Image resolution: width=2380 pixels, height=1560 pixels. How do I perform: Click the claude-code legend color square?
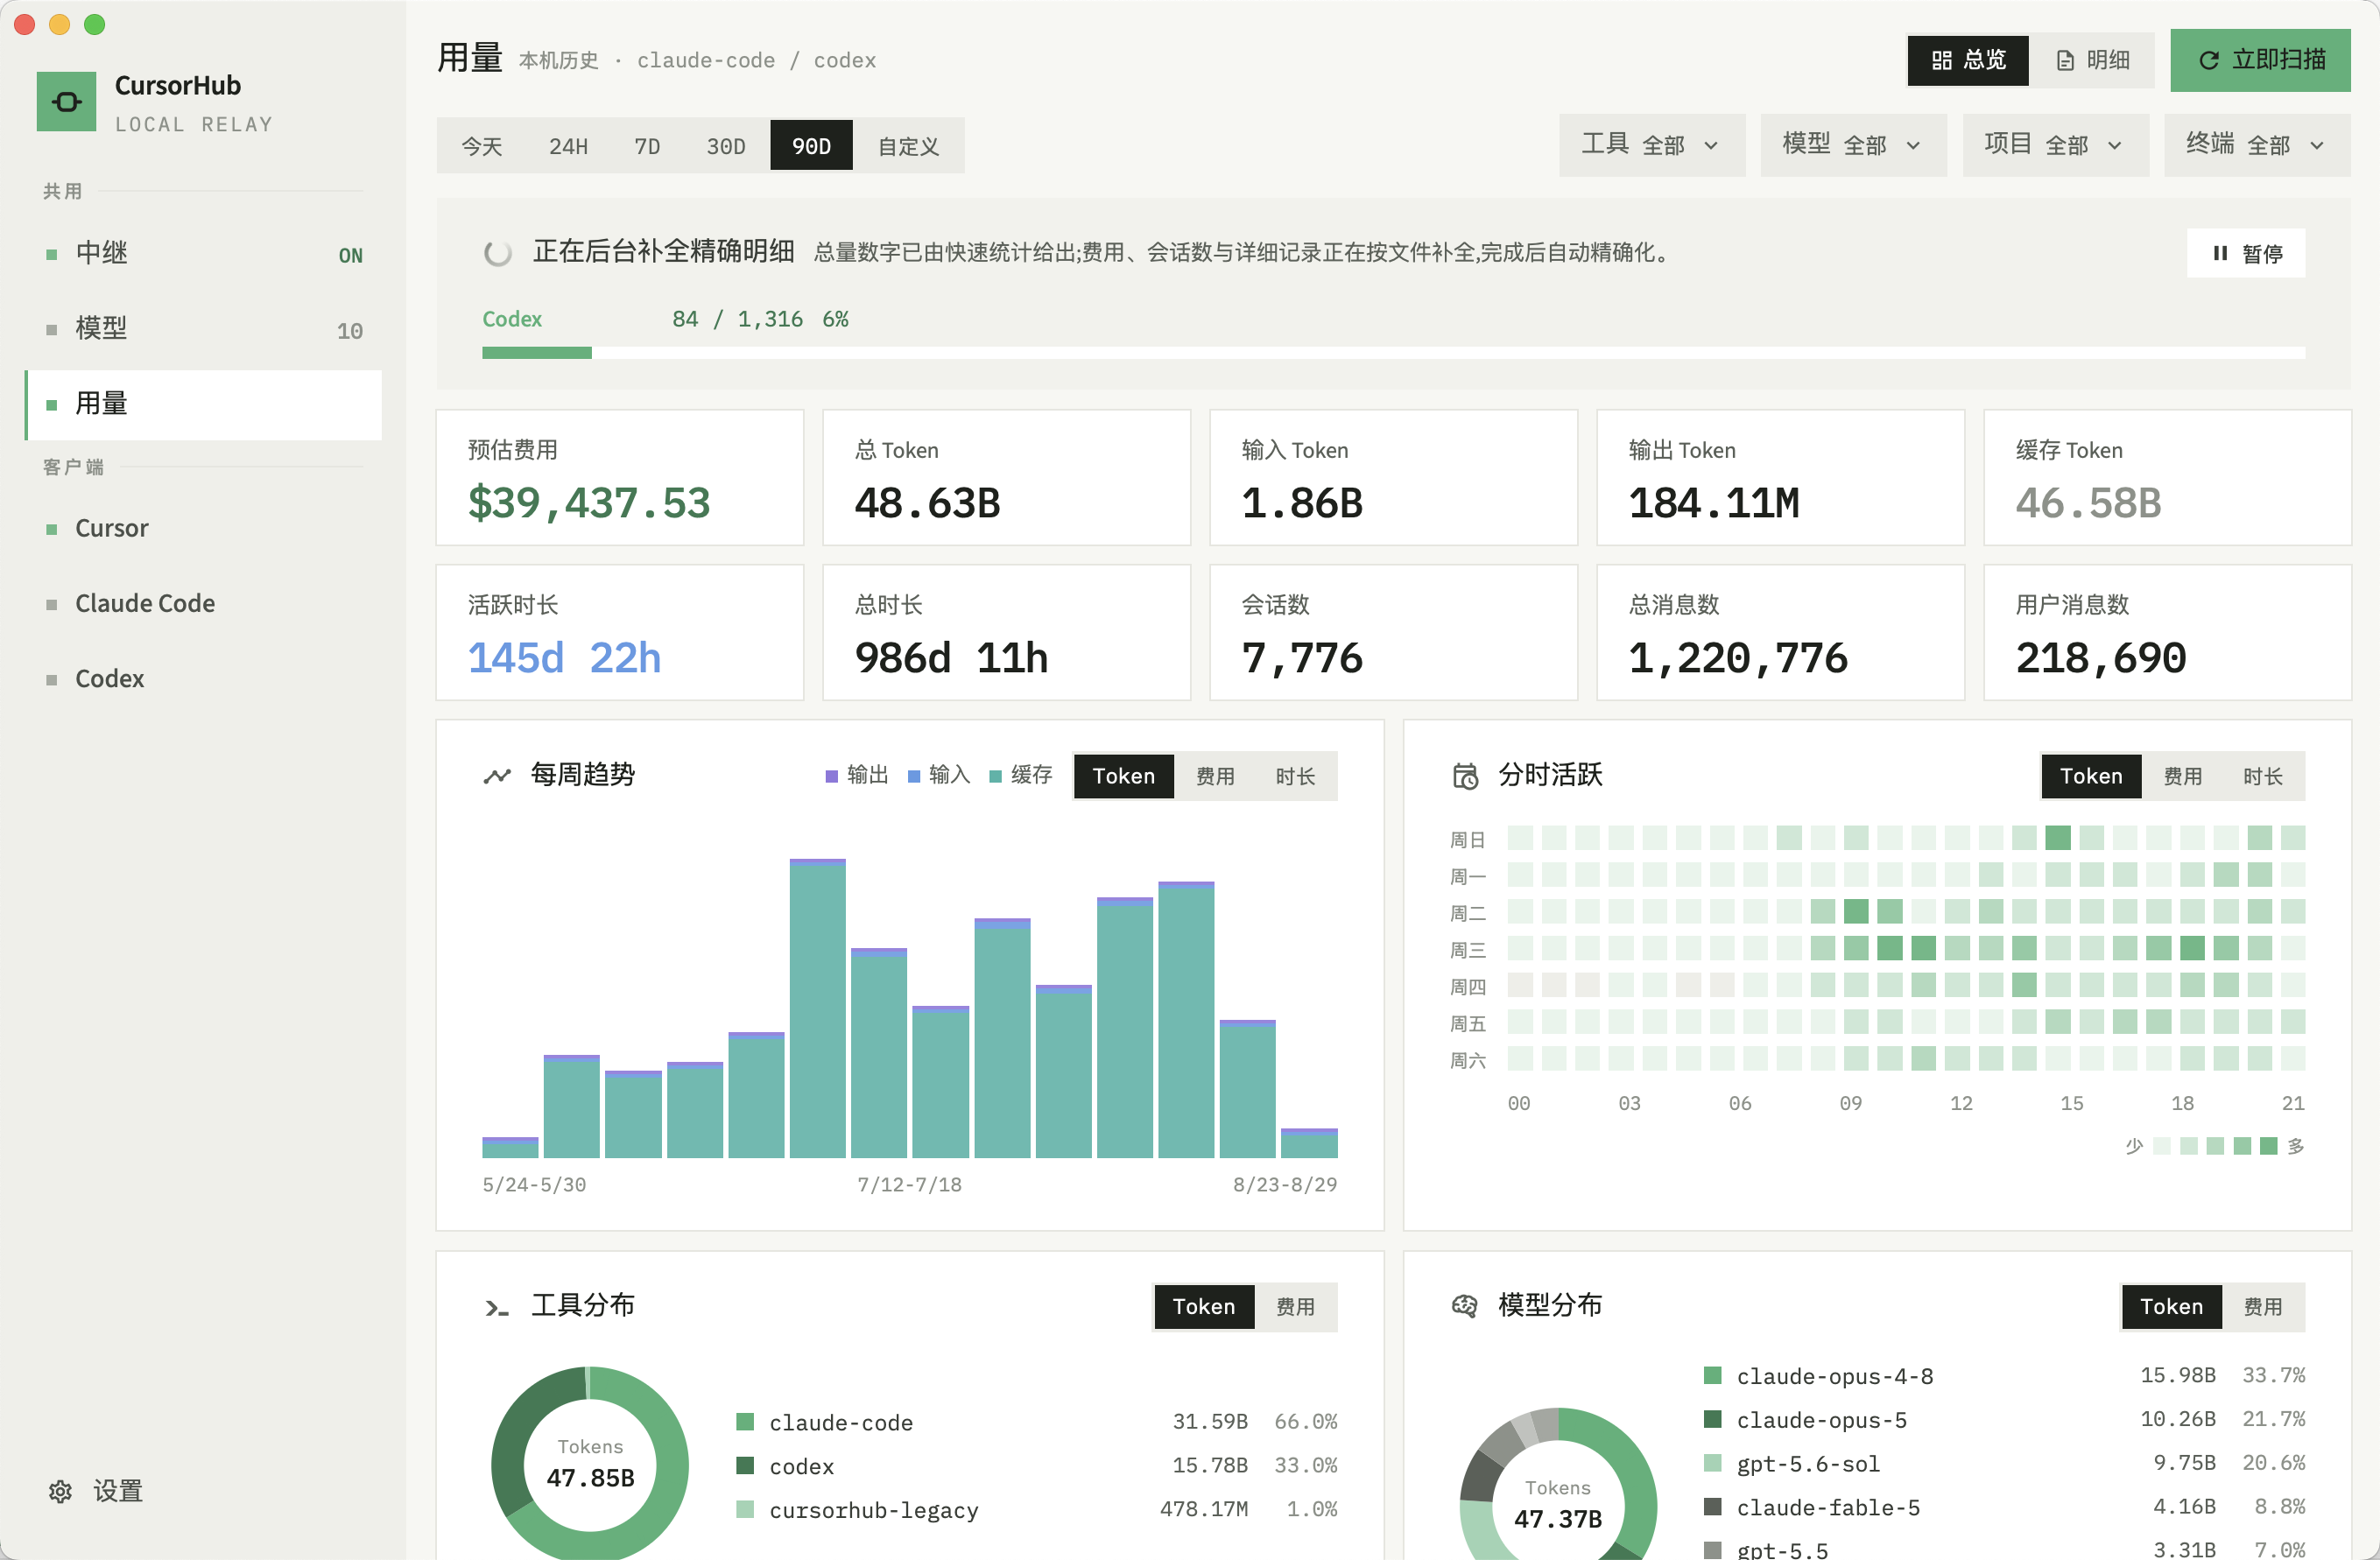(744, 1421)
